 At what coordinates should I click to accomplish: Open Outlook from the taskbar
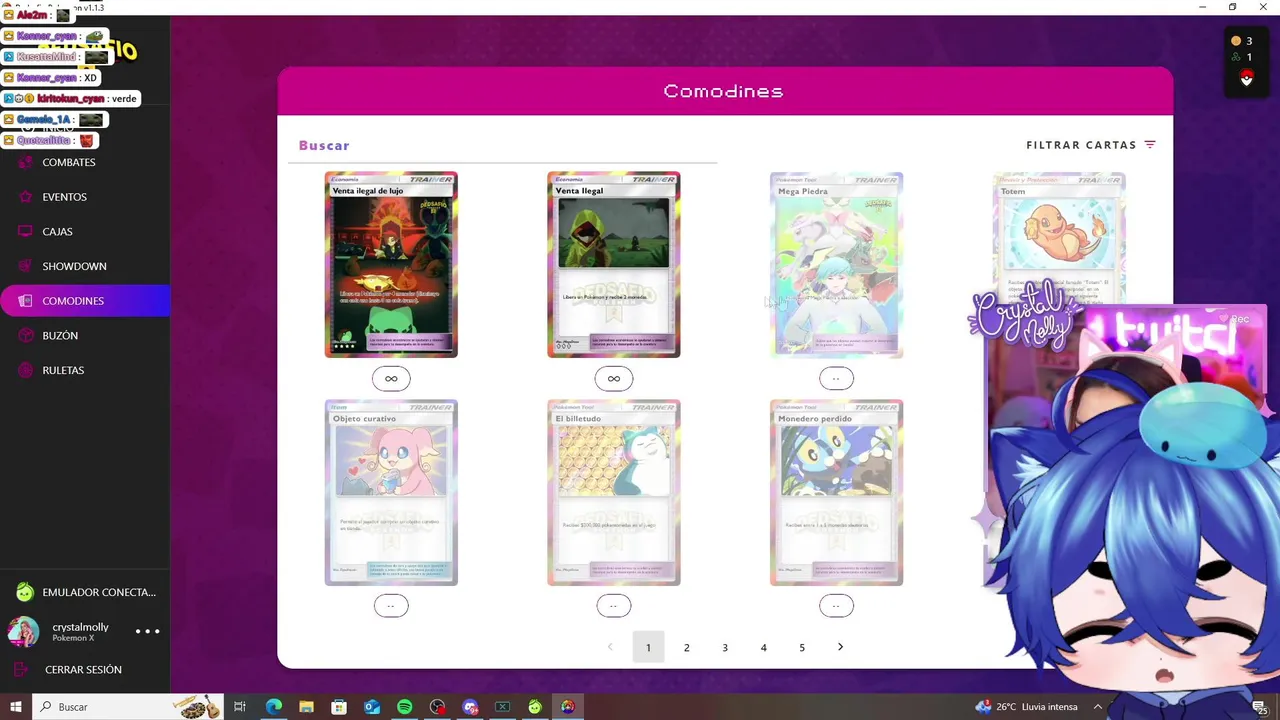(x=372, y=707)
